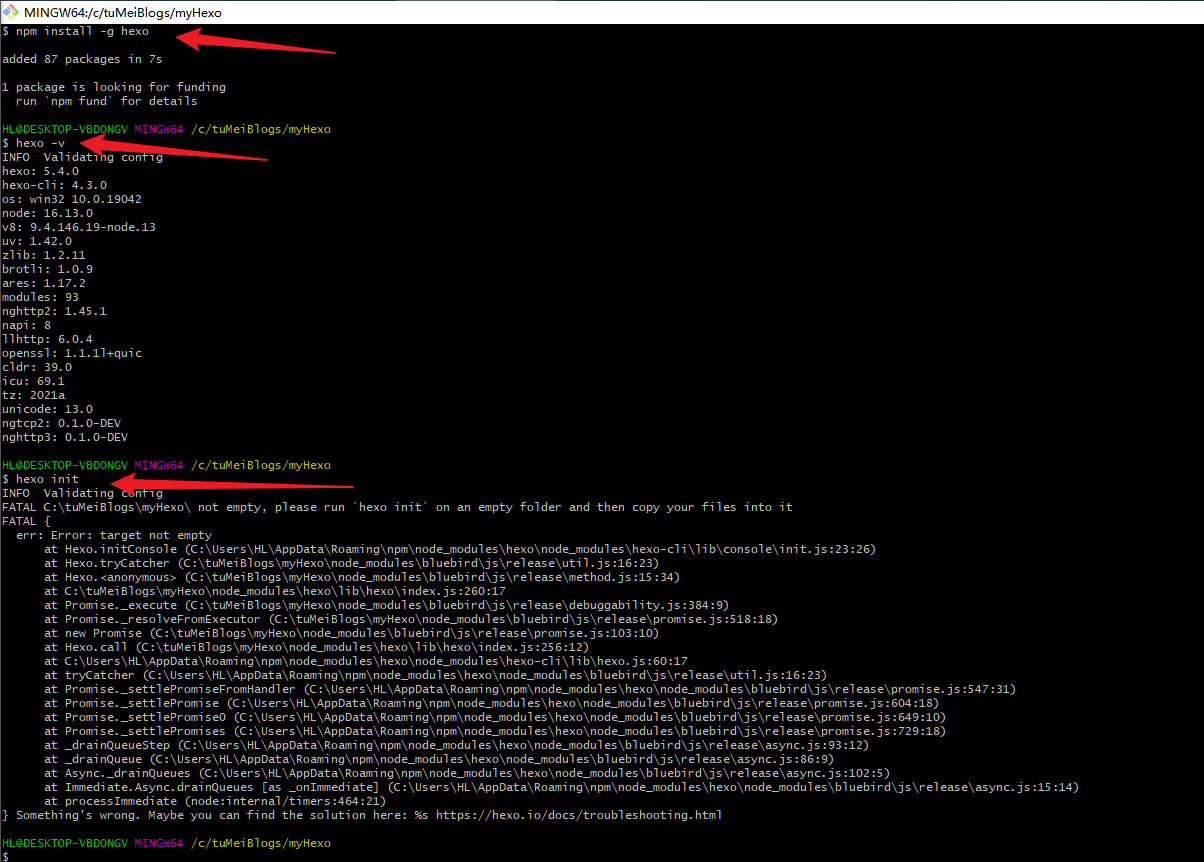Image resolution: width=1204 pixels, height=862 pixels.
Task: Click the line 'tz: 2021a'
Action: coord(33,395)
